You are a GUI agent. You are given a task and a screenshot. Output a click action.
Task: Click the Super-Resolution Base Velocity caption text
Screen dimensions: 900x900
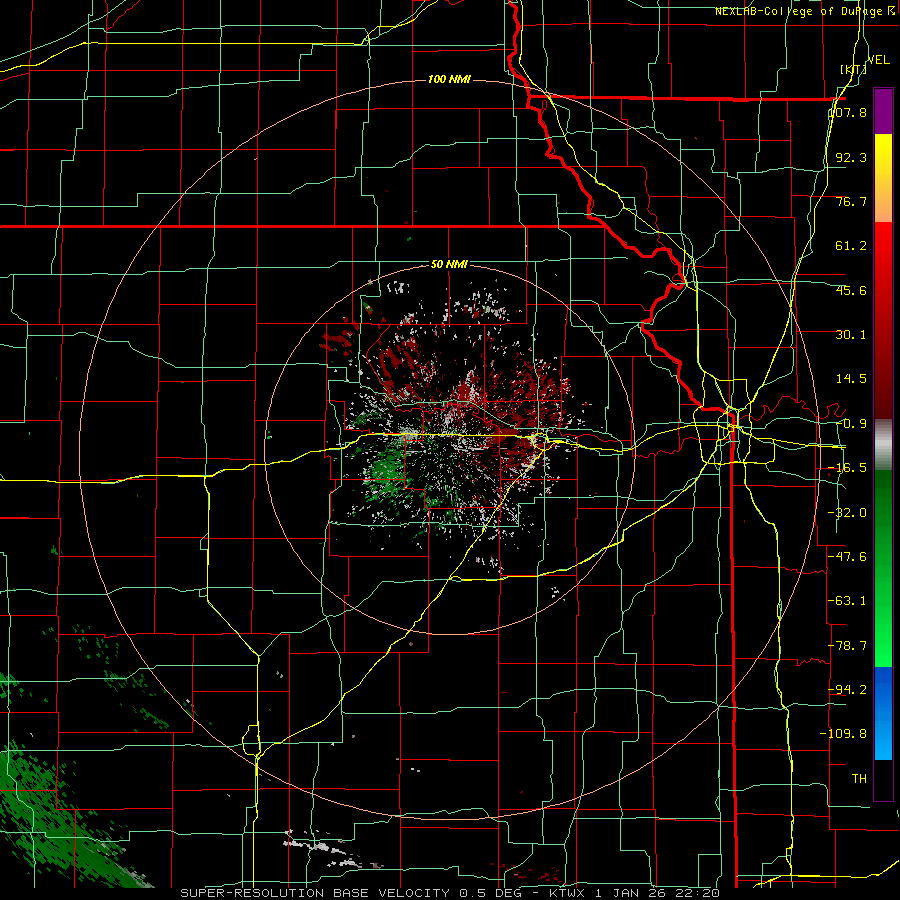449,893
